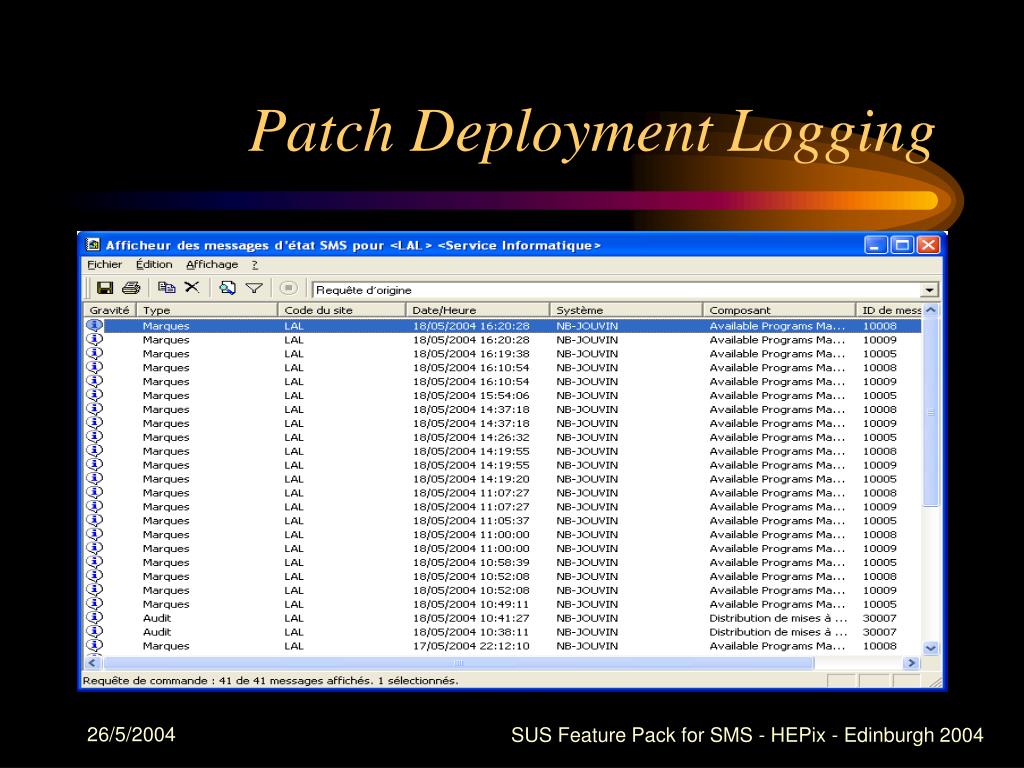Click NB-JOUVIN in the 15:54:06 row
The height and width of the screenshot is (768, 1024).
coord(587,395)
